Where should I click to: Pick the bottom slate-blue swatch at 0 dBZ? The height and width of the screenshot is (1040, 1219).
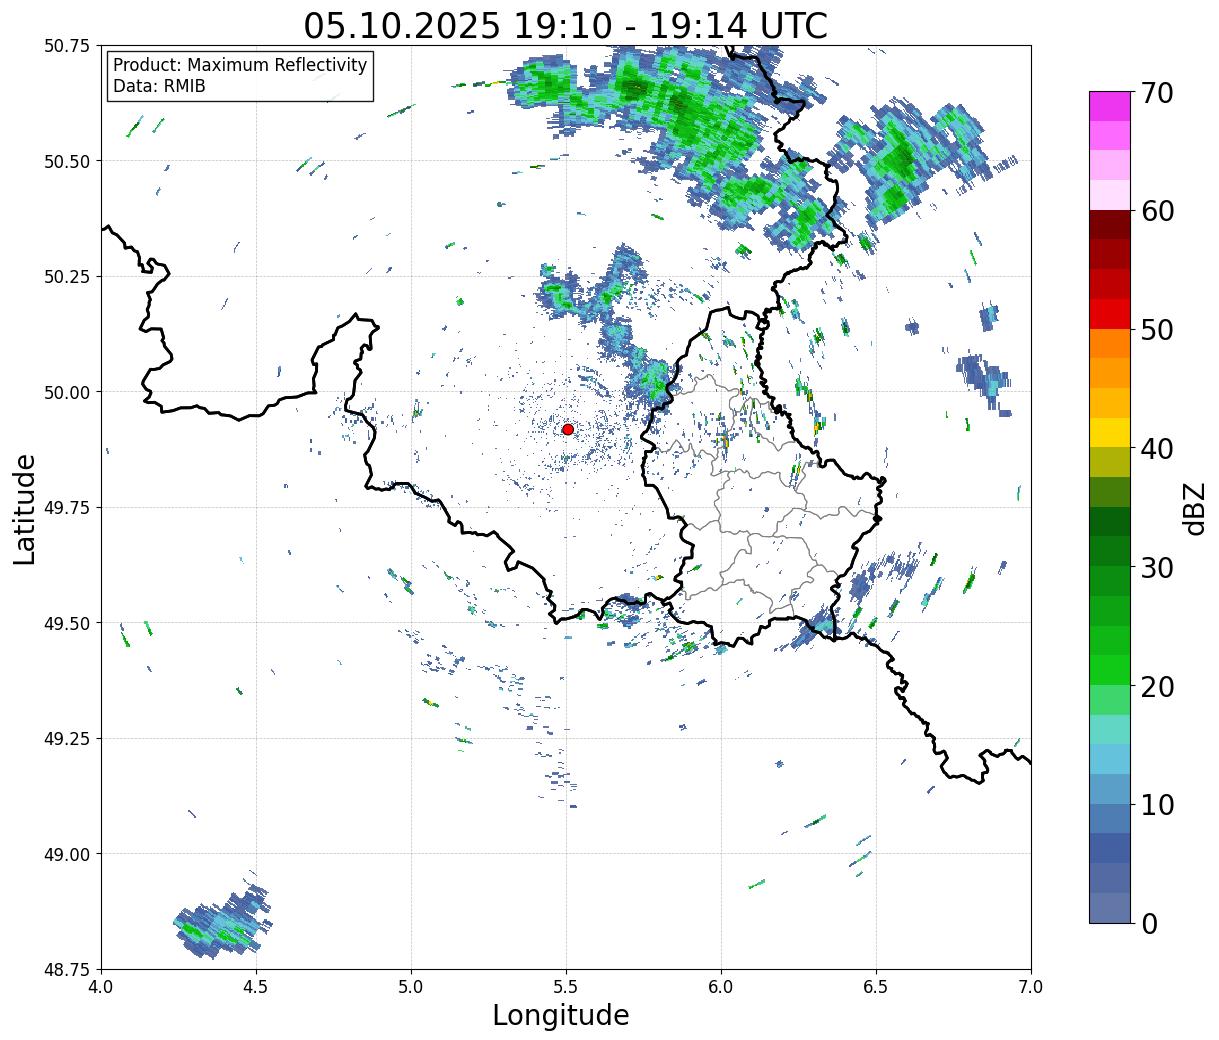point(1110,907)
